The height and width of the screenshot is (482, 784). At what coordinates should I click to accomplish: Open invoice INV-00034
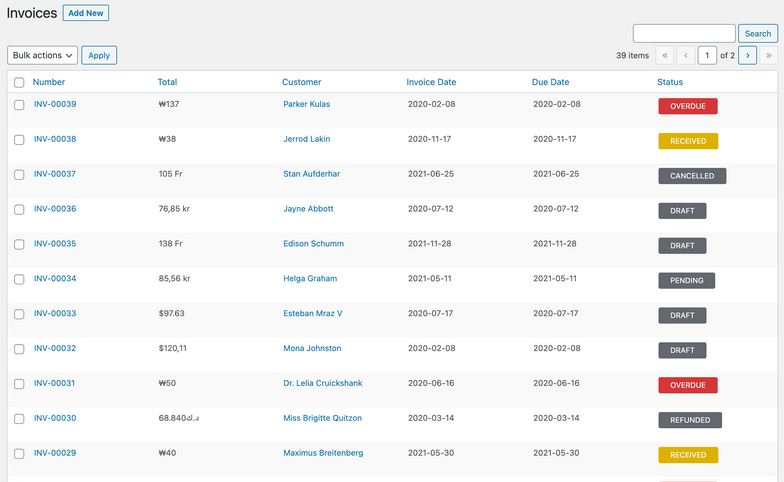55,278
